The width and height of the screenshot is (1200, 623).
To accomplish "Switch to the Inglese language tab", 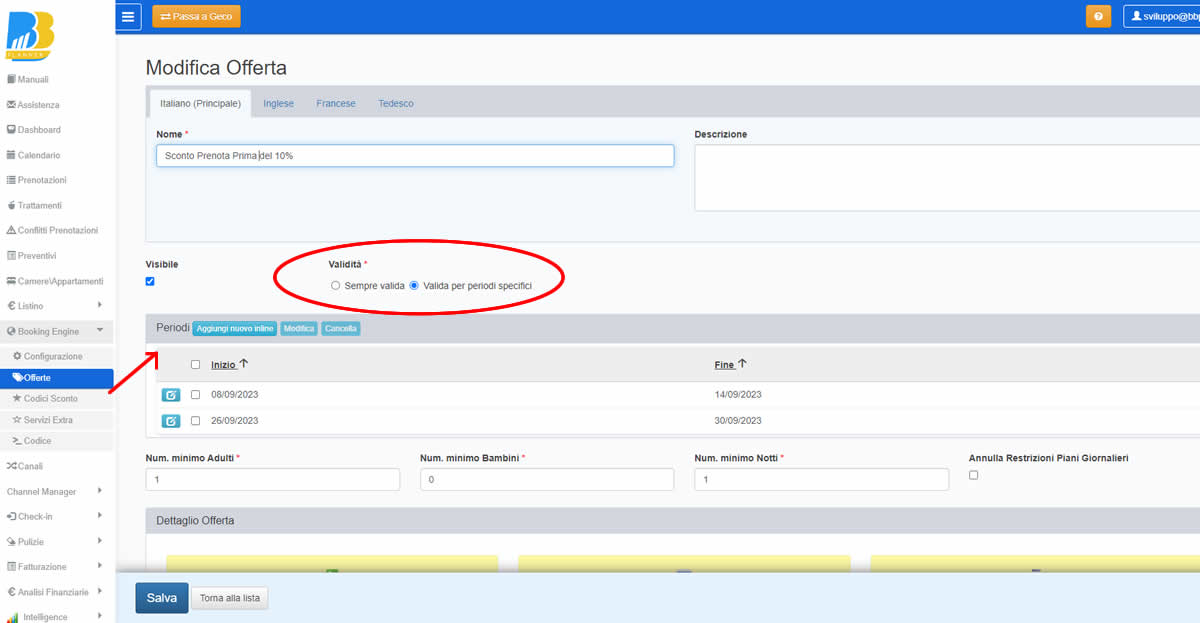I will [x=278, y=103].
